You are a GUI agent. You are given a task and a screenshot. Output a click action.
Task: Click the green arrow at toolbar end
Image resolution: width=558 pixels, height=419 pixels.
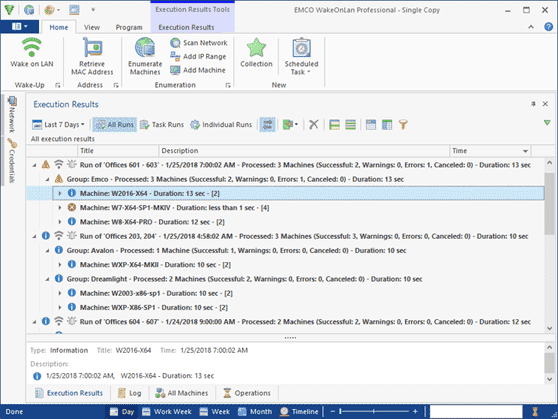547,123
